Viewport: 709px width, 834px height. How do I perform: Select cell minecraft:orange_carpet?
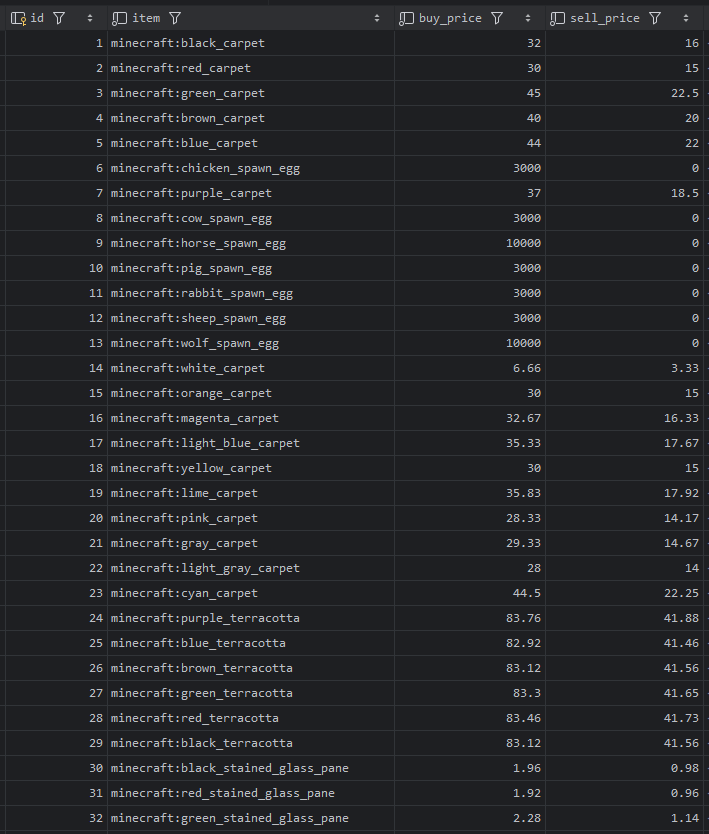(x=251, y=393)
